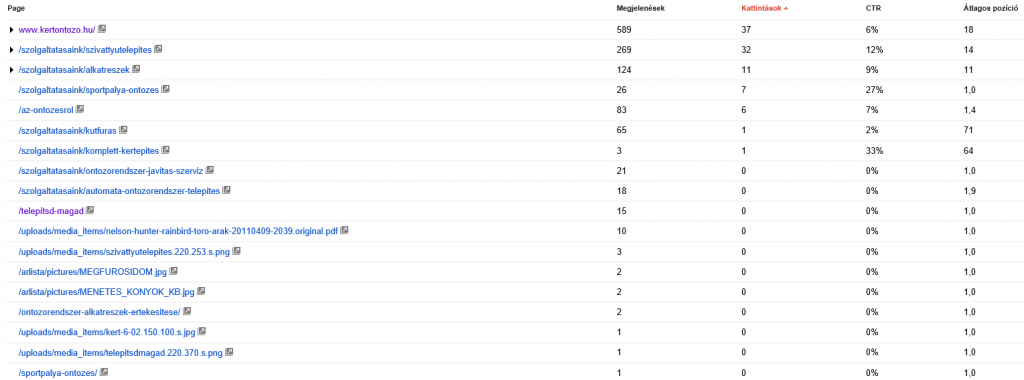This screenshot has width=1024, height=380.
Task: Open icon beside the original.pdf price list
Action: click(345, 230)
